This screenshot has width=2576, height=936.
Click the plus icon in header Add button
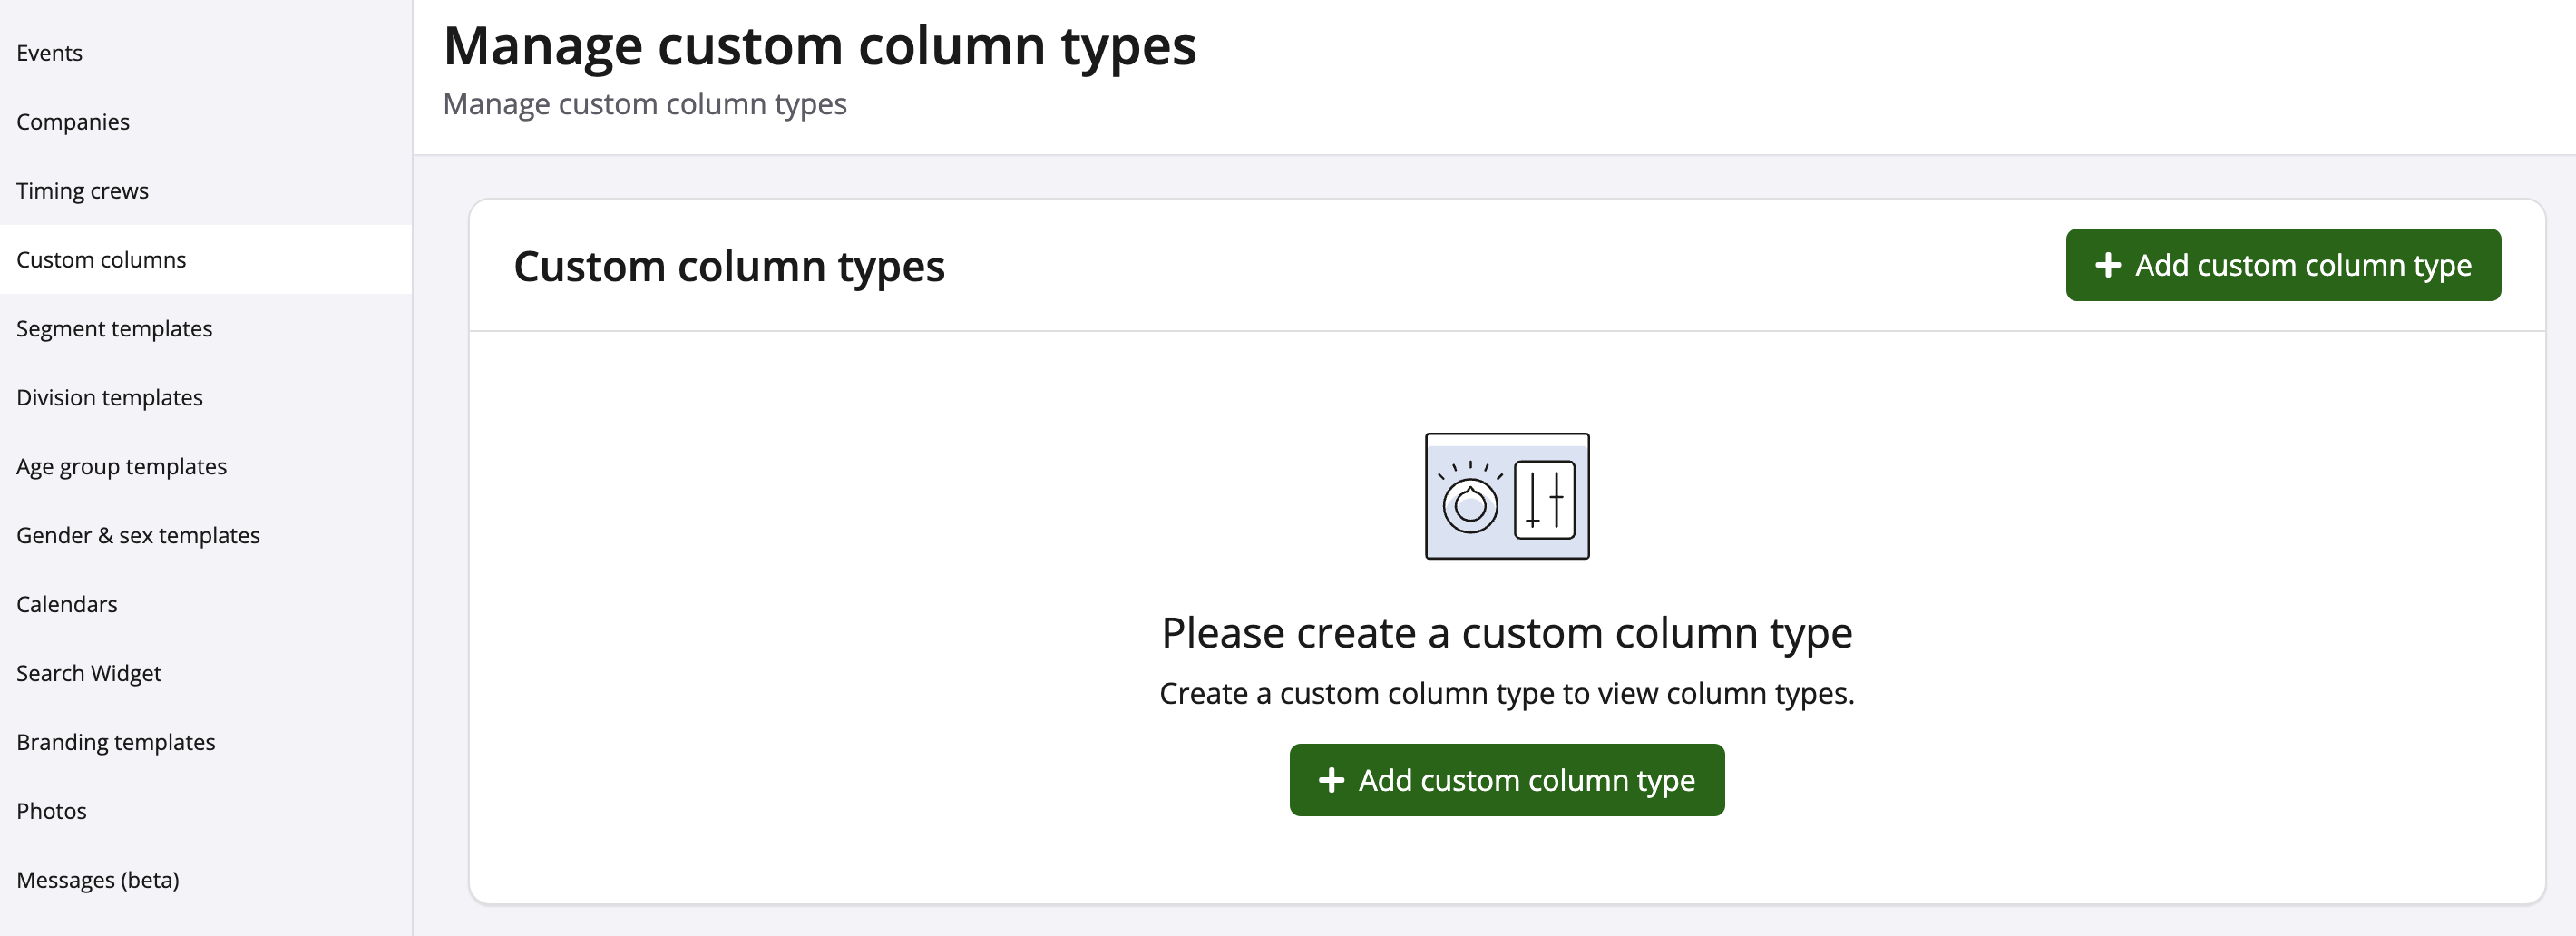(2108, 265)
